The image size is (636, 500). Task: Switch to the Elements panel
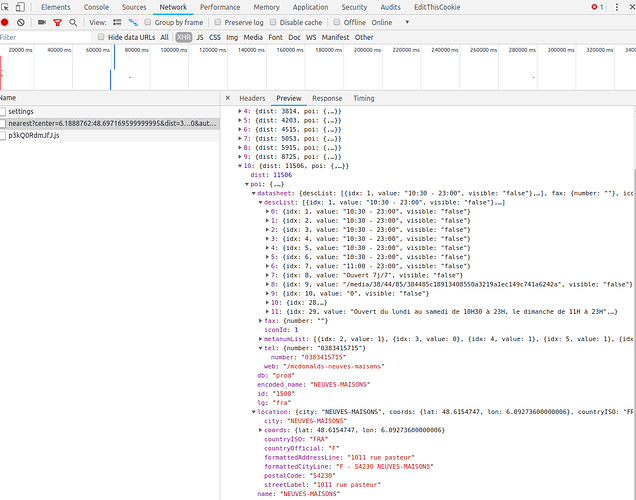pos(56,7)
